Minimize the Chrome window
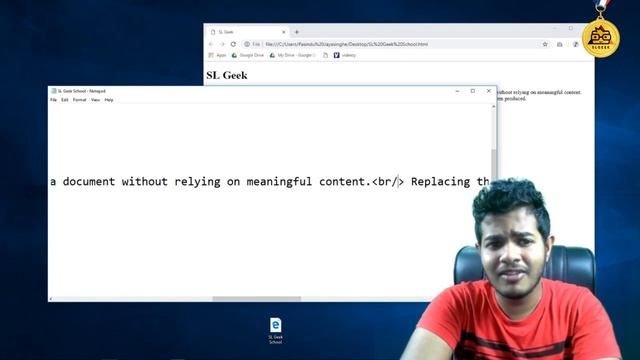 point(555,28)
